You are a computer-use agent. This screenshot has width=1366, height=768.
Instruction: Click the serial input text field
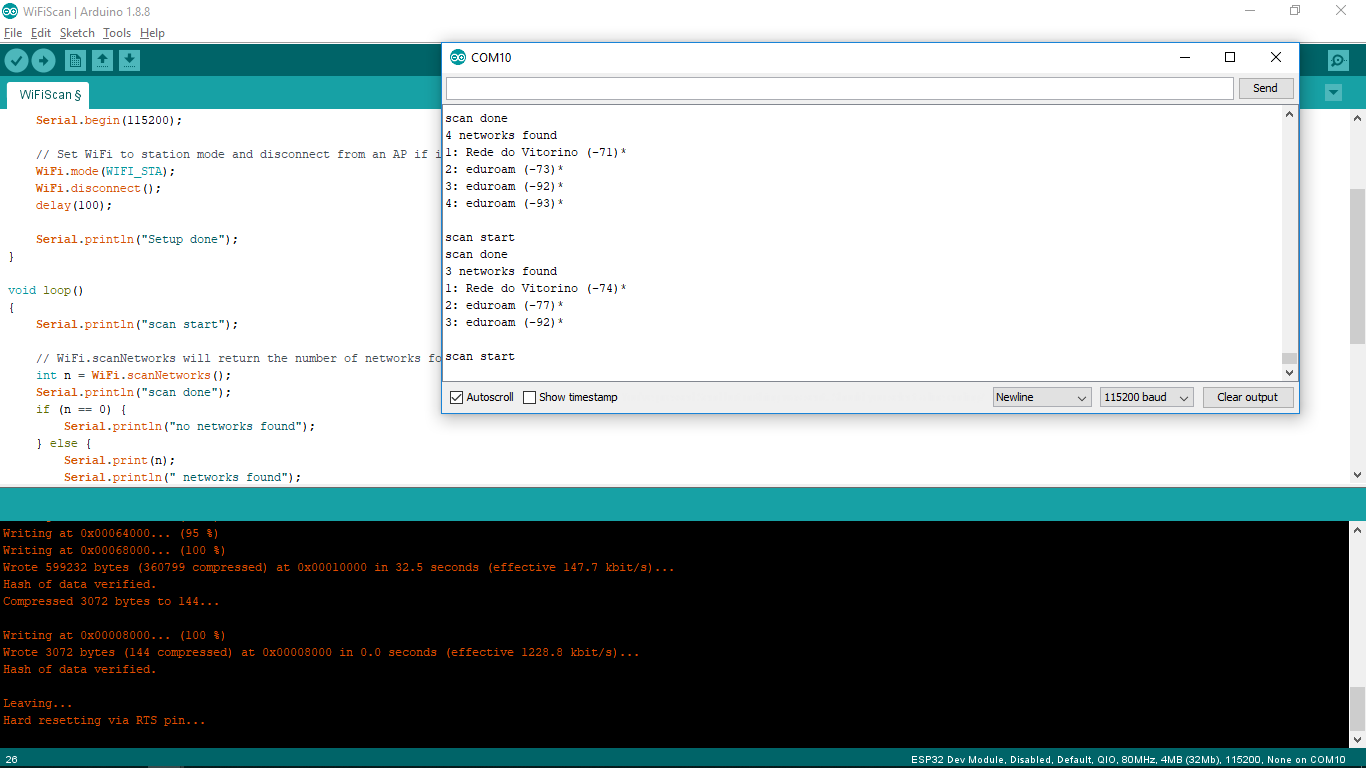click(x=840, y=88)
